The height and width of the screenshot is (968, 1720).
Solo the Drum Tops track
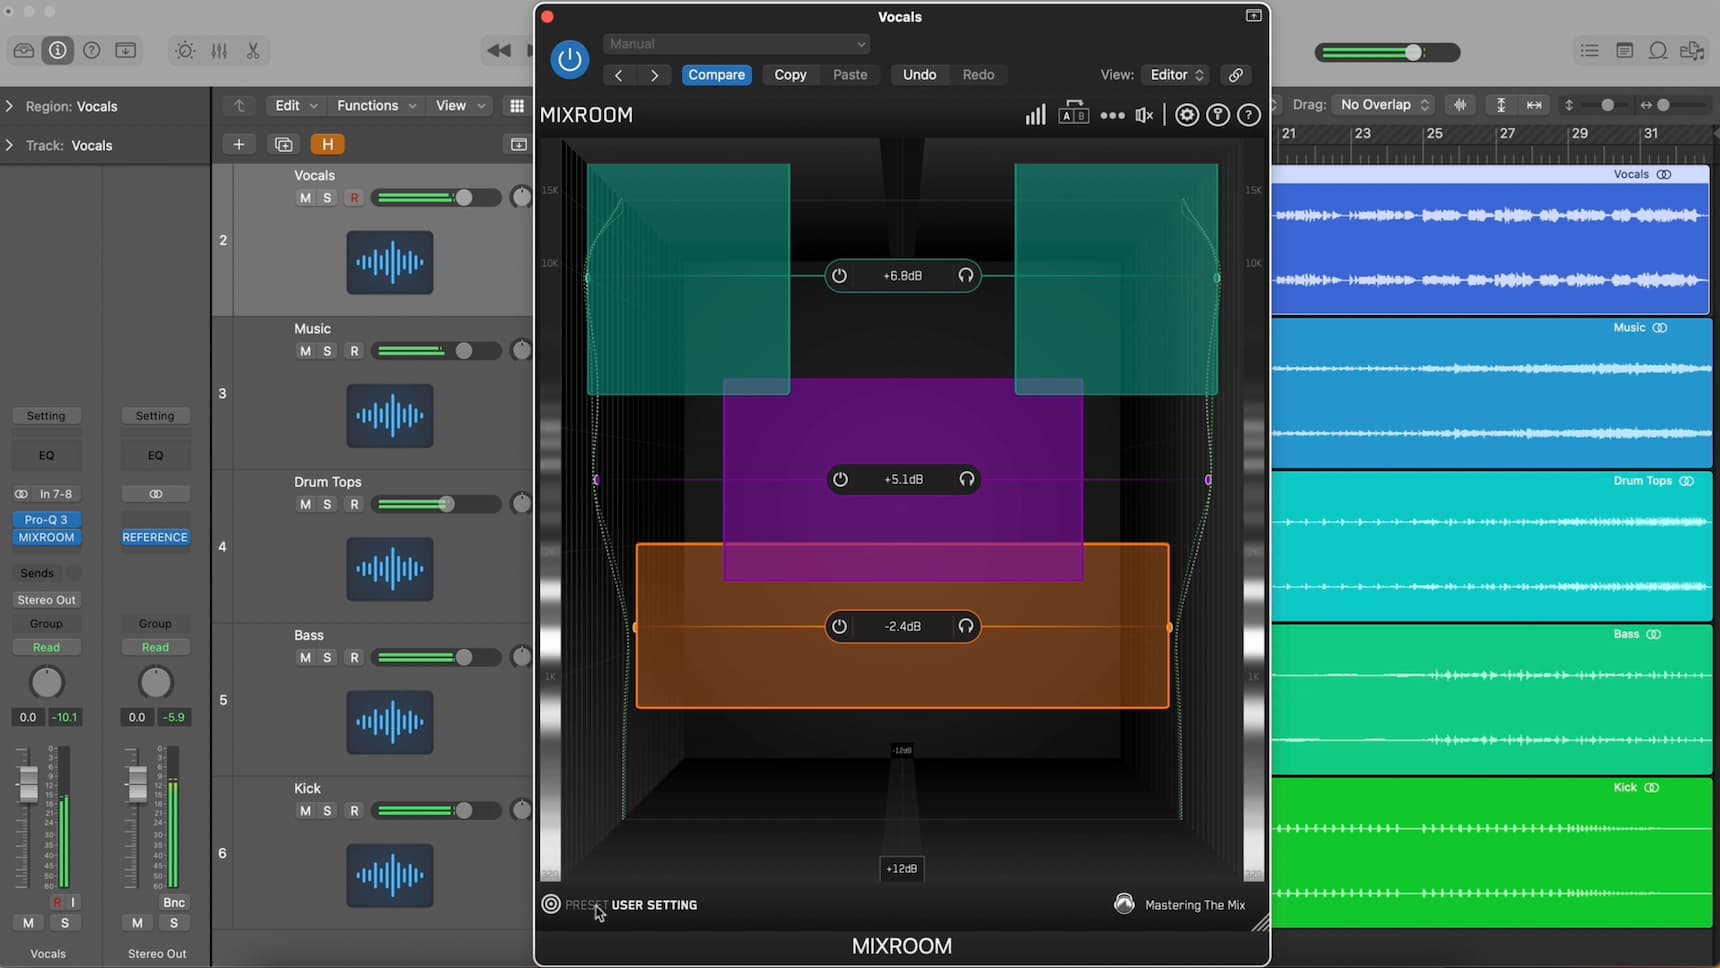(327, 504)
